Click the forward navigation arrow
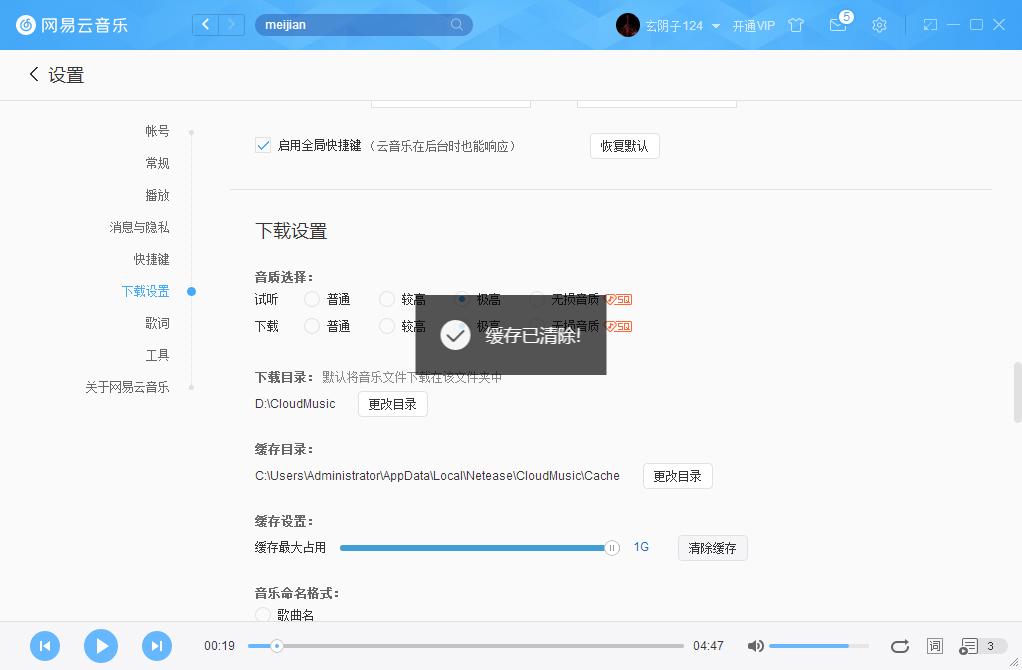 tap(231, 24)
